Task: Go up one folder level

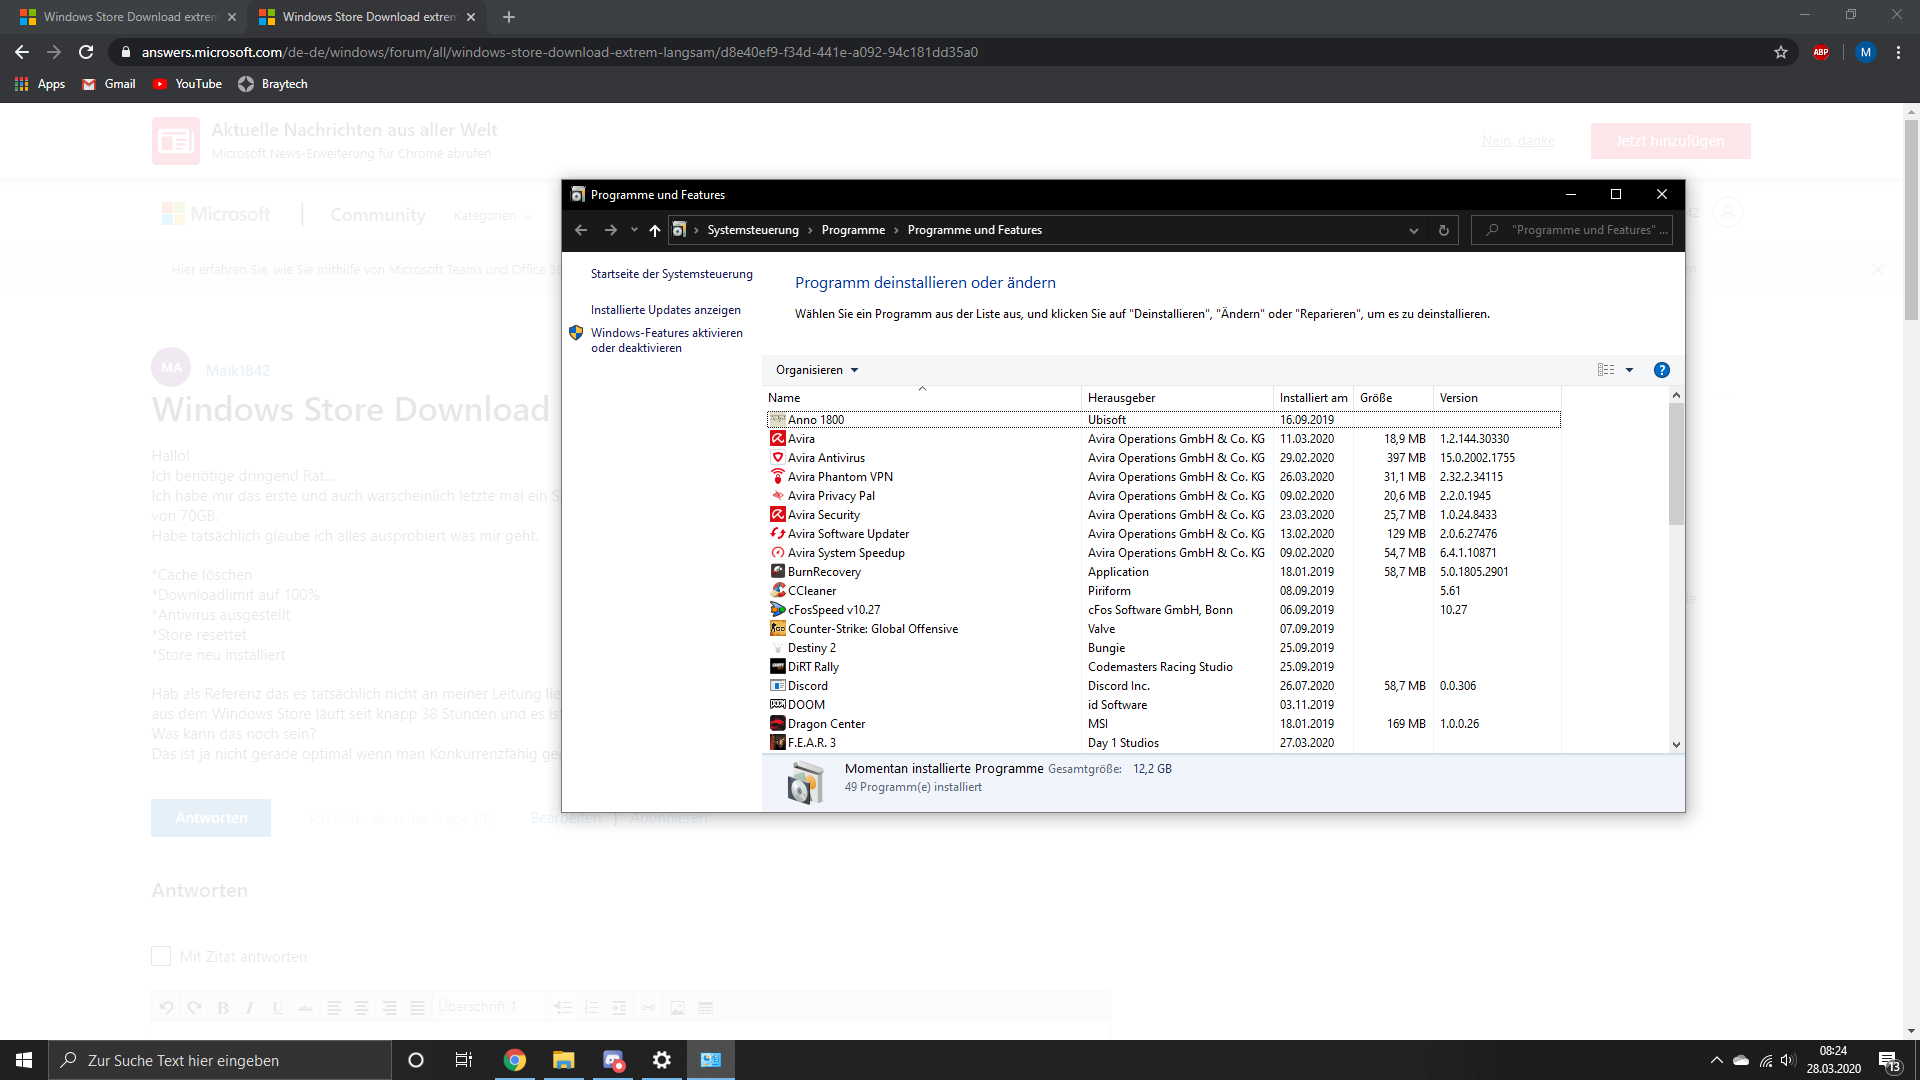Action: pos(655,230)
